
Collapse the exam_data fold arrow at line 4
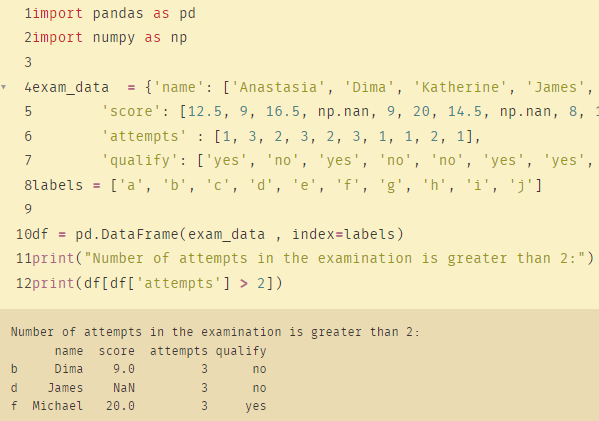point(3,87)
